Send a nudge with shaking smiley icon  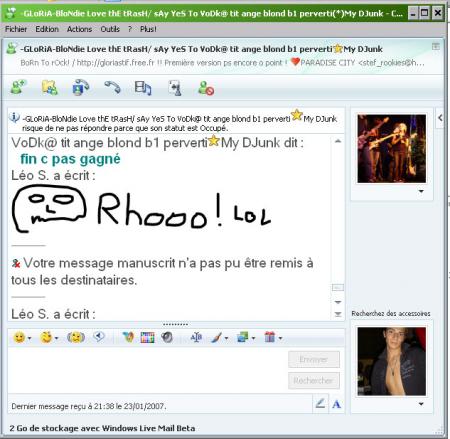76,337
